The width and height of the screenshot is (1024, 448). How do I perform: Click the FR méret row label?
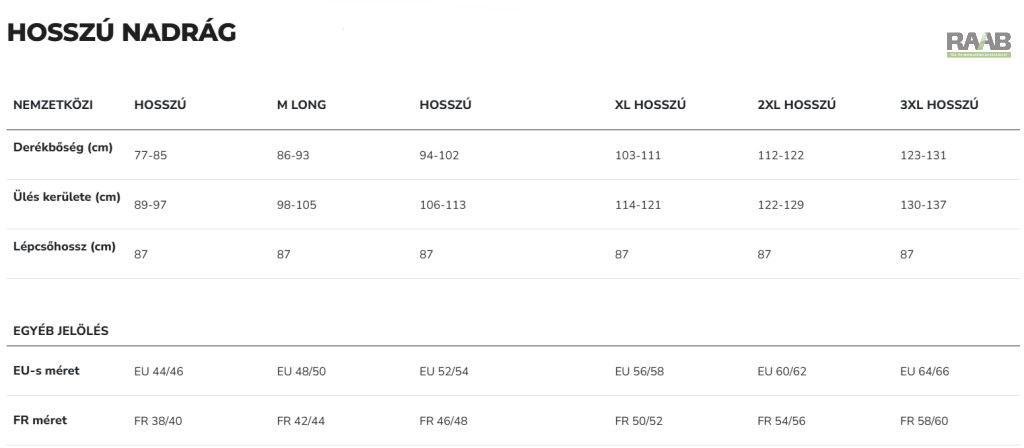click(40, 420)
